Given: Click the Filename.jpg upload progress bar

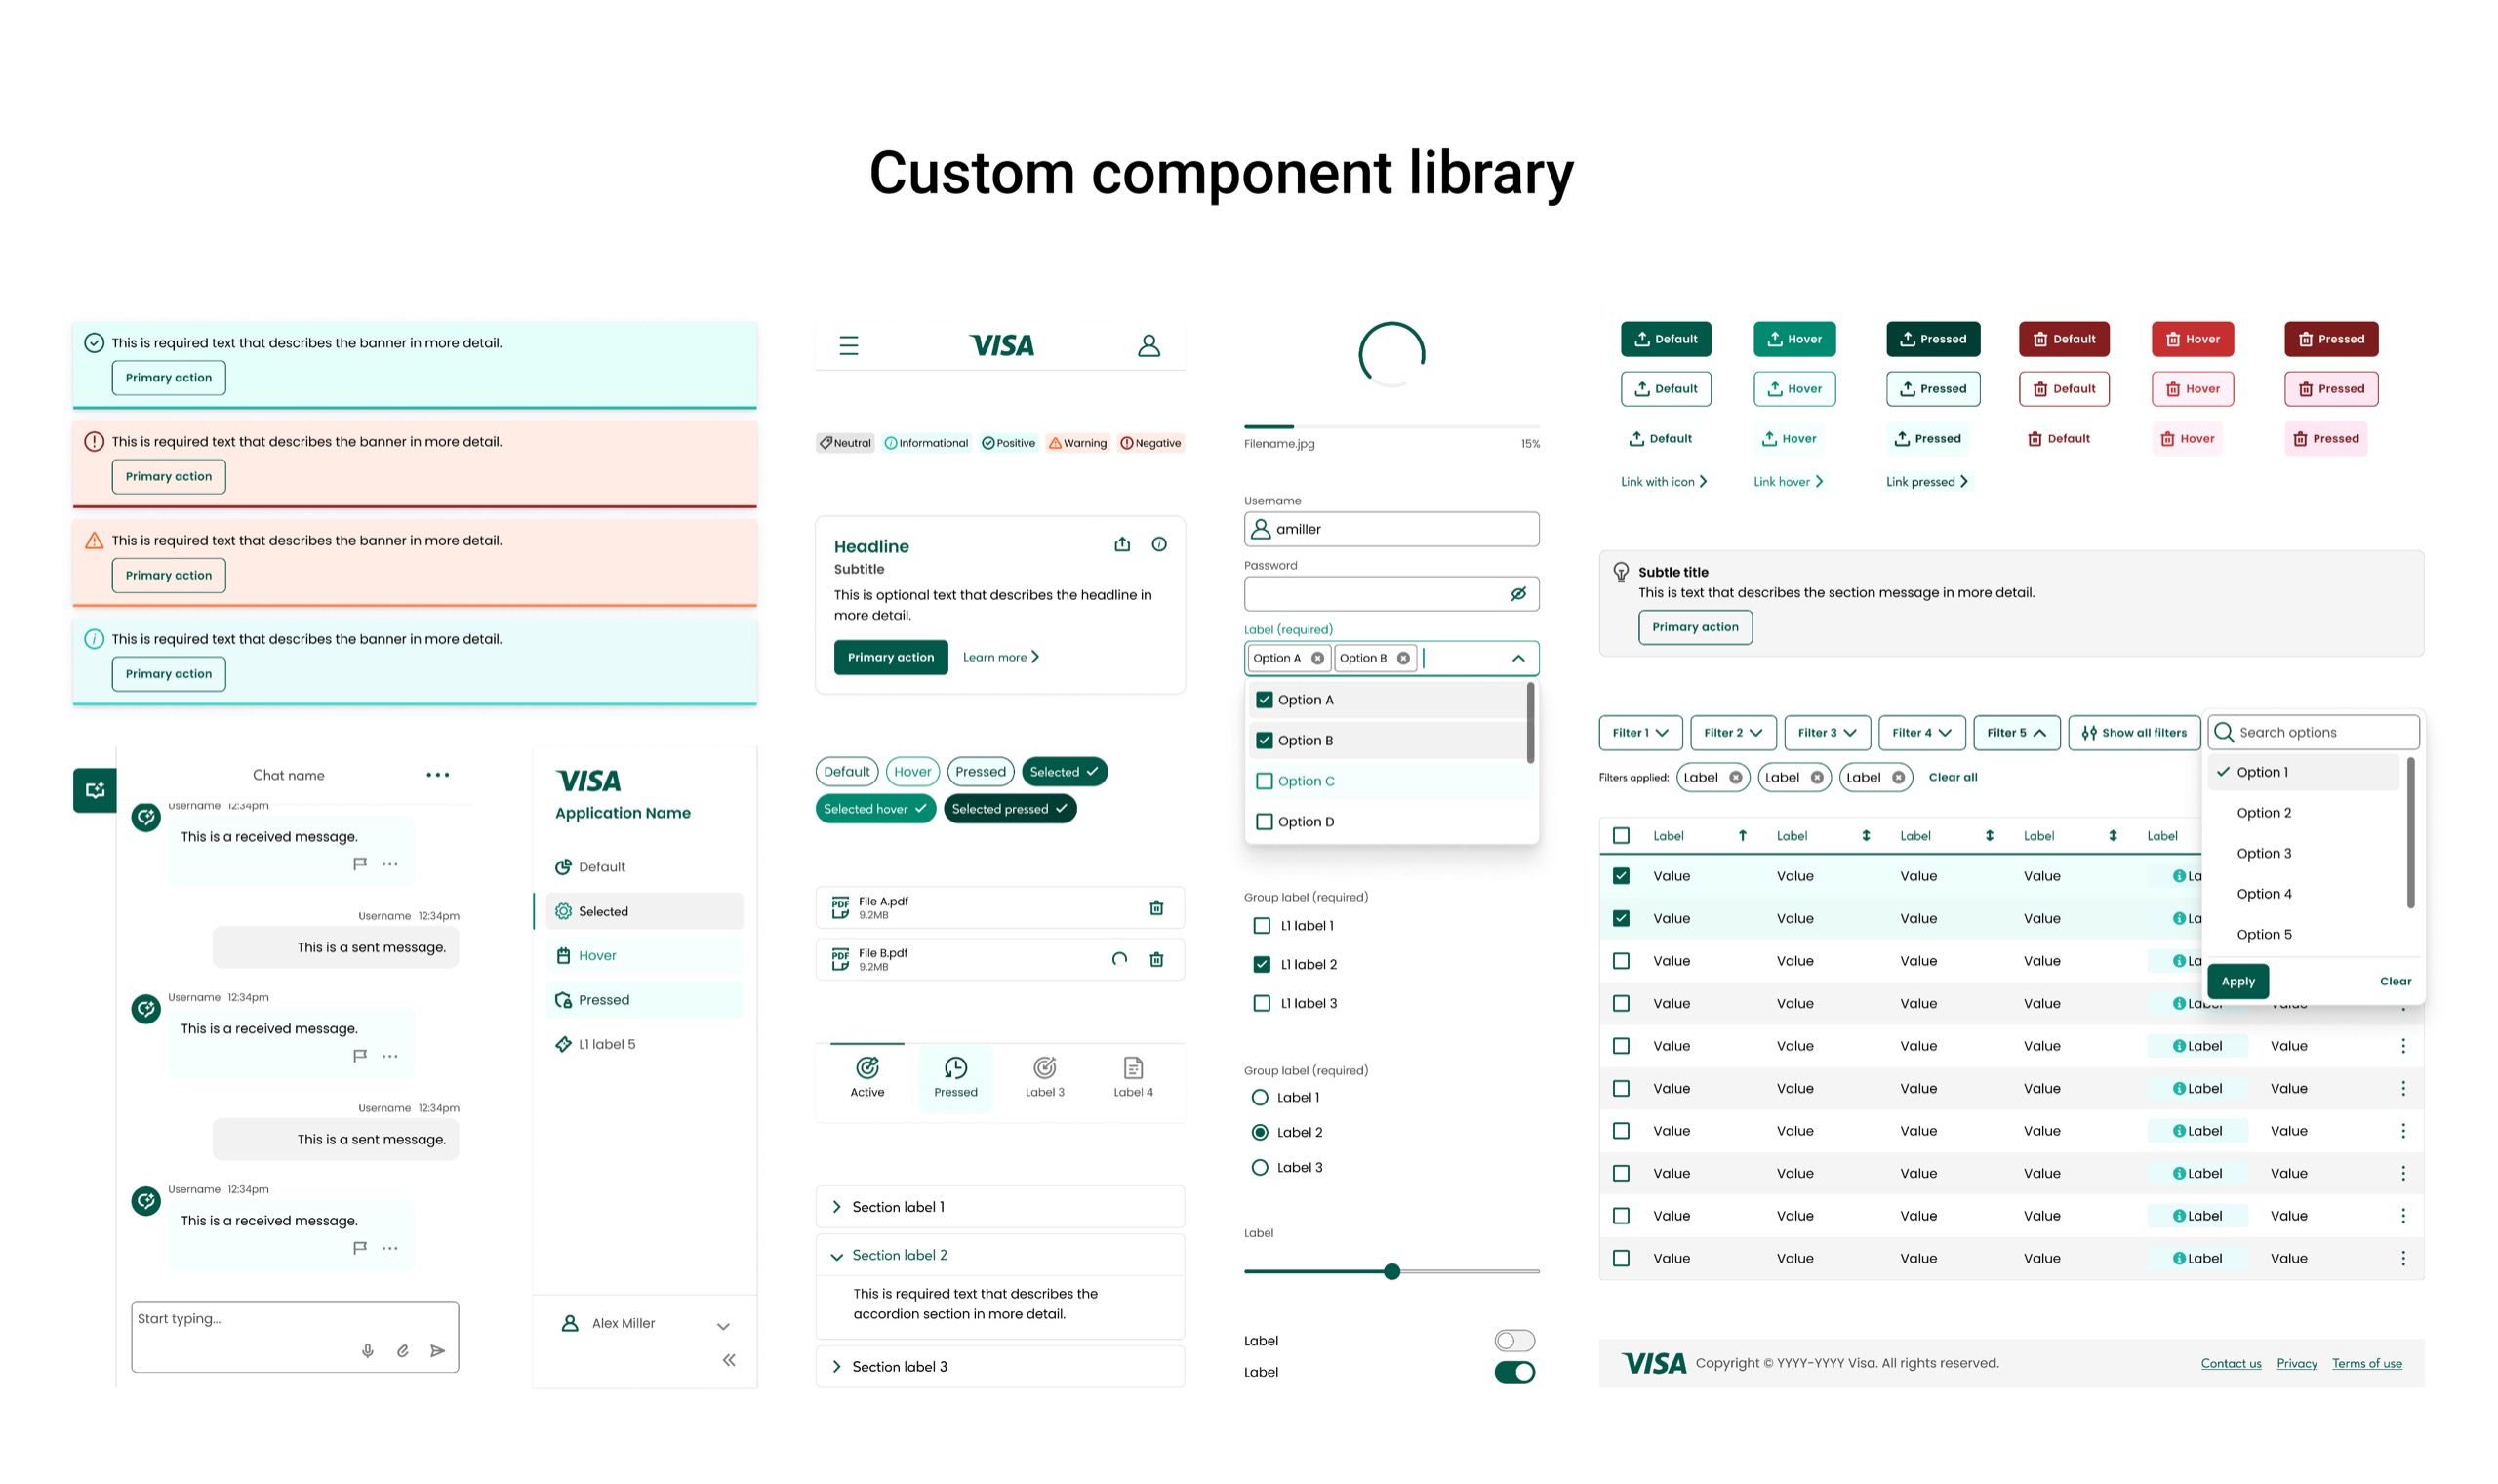Looking at the screenshot, I should pos(1391,427).
